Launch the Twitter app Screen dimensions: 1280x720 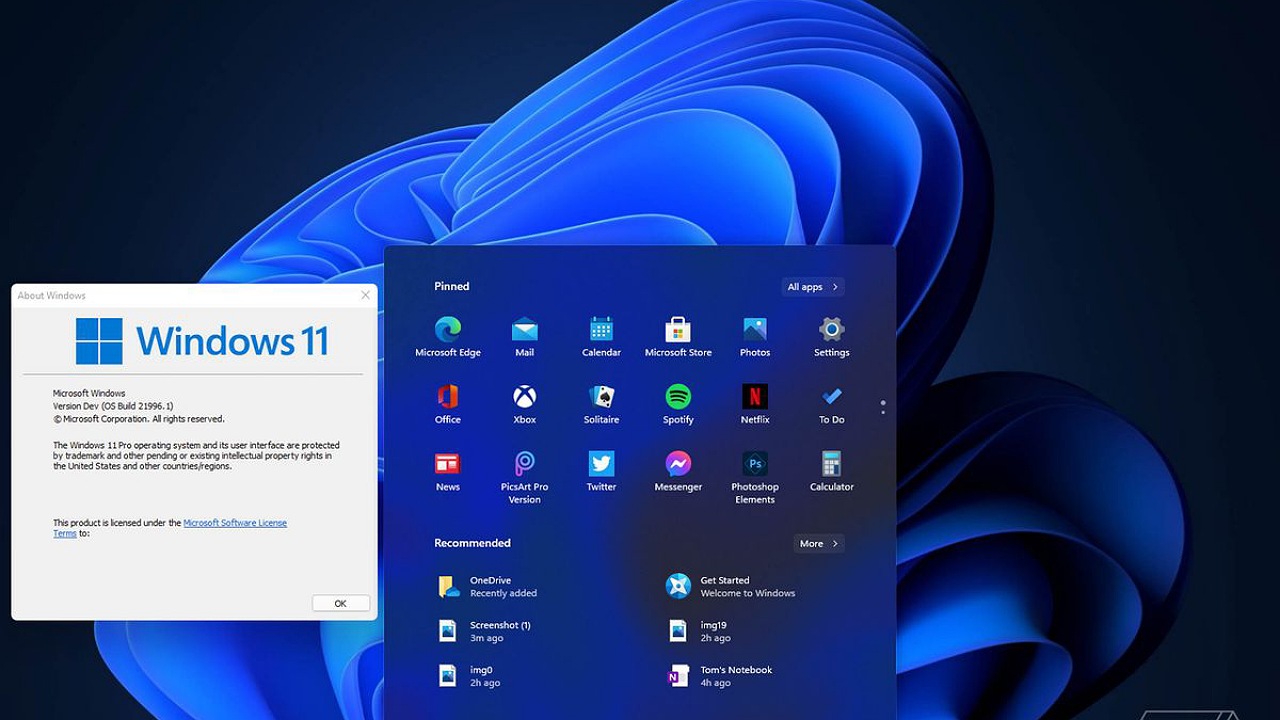(601, 465)
